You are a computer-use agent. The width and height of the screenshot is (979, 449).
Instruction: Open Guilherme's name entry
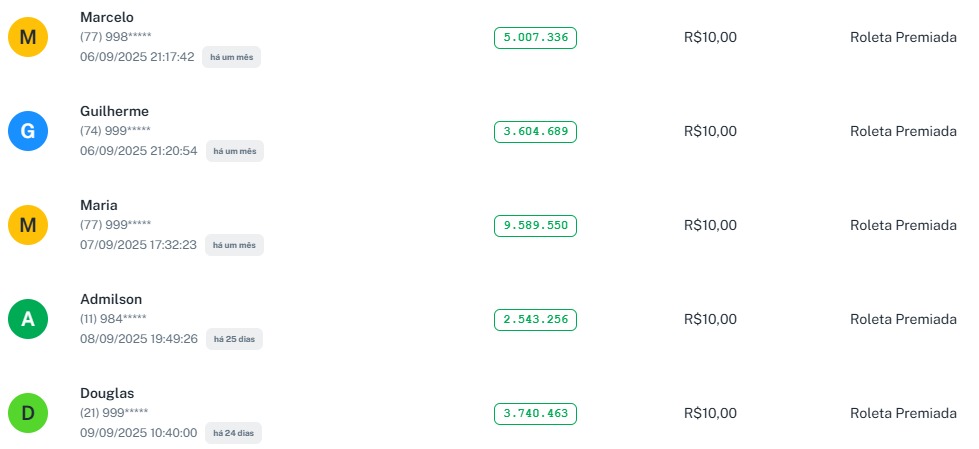(x=114, y=111)
